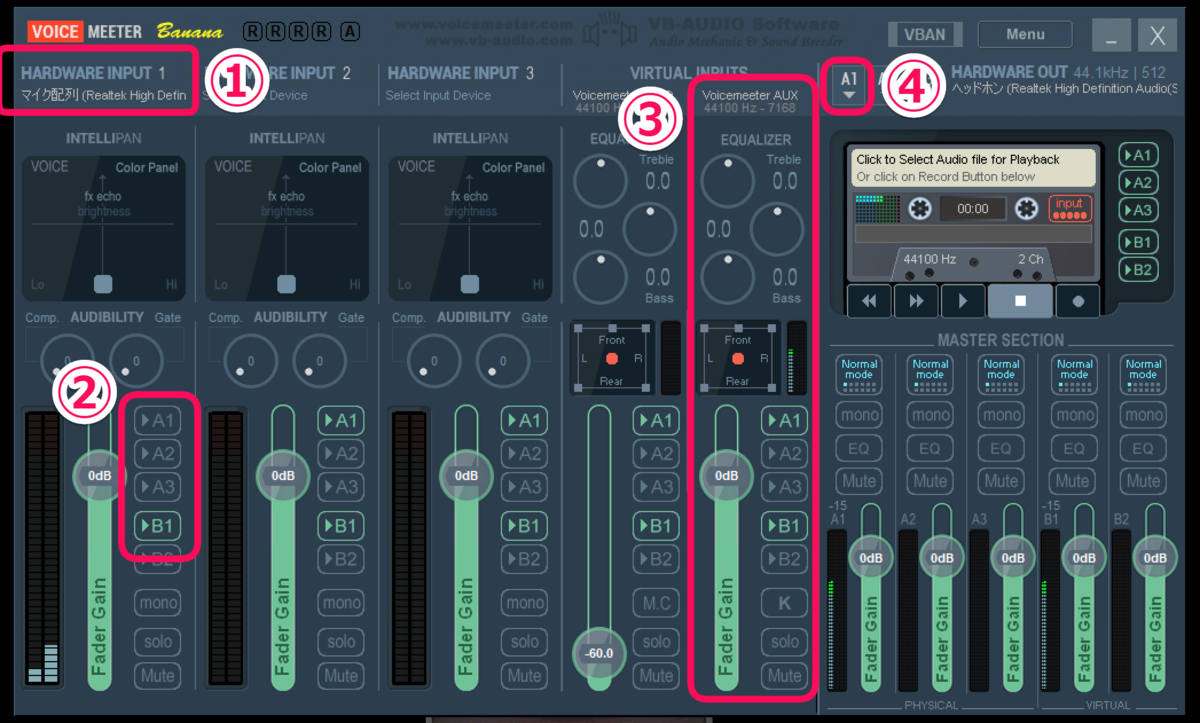The width and height of the screenshot is (1200, 723).
Task: Open EQ for master bus B1
Action: (x=1074, y=449)
